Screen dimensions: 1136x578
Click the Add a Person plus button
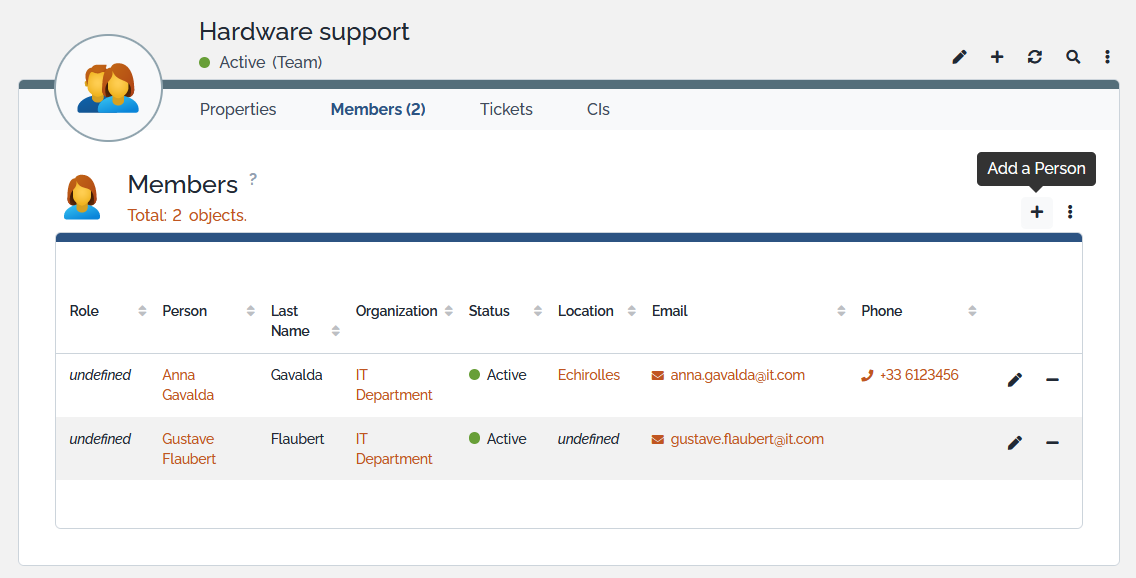[x=1037, y=212]
